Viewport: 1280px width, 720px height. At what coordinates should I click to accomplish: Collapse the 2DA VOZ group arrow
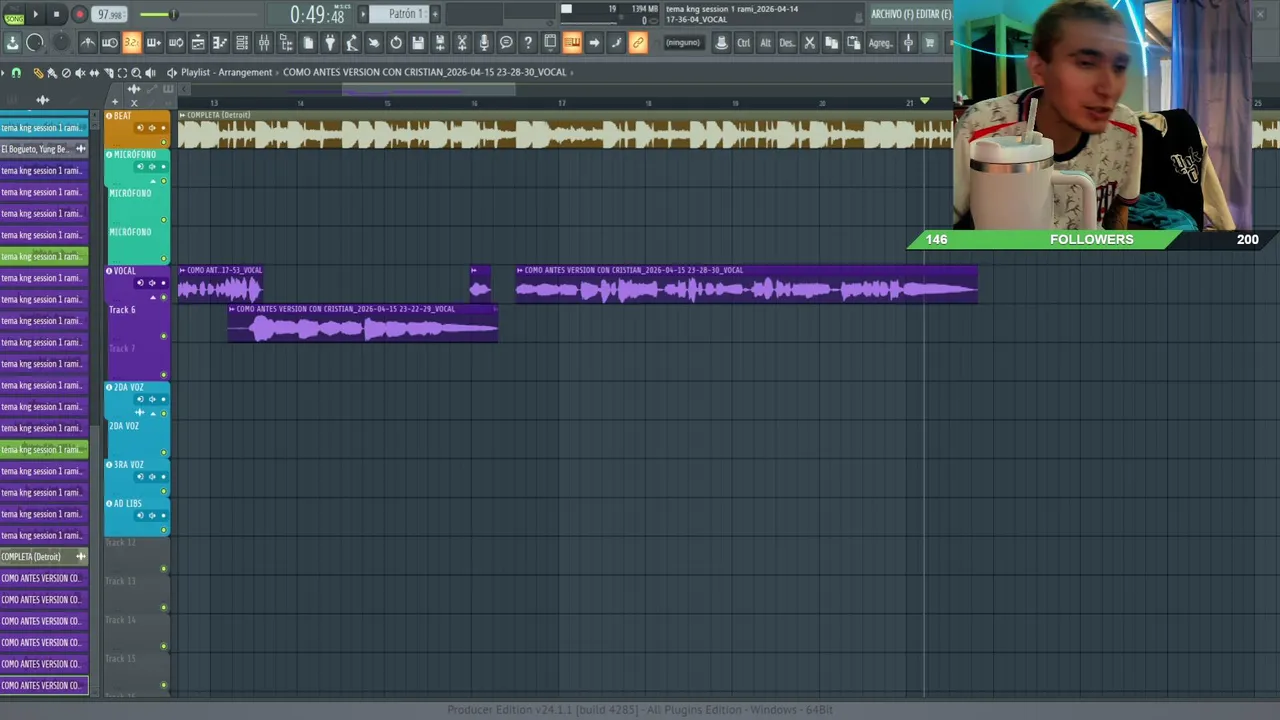153,413
